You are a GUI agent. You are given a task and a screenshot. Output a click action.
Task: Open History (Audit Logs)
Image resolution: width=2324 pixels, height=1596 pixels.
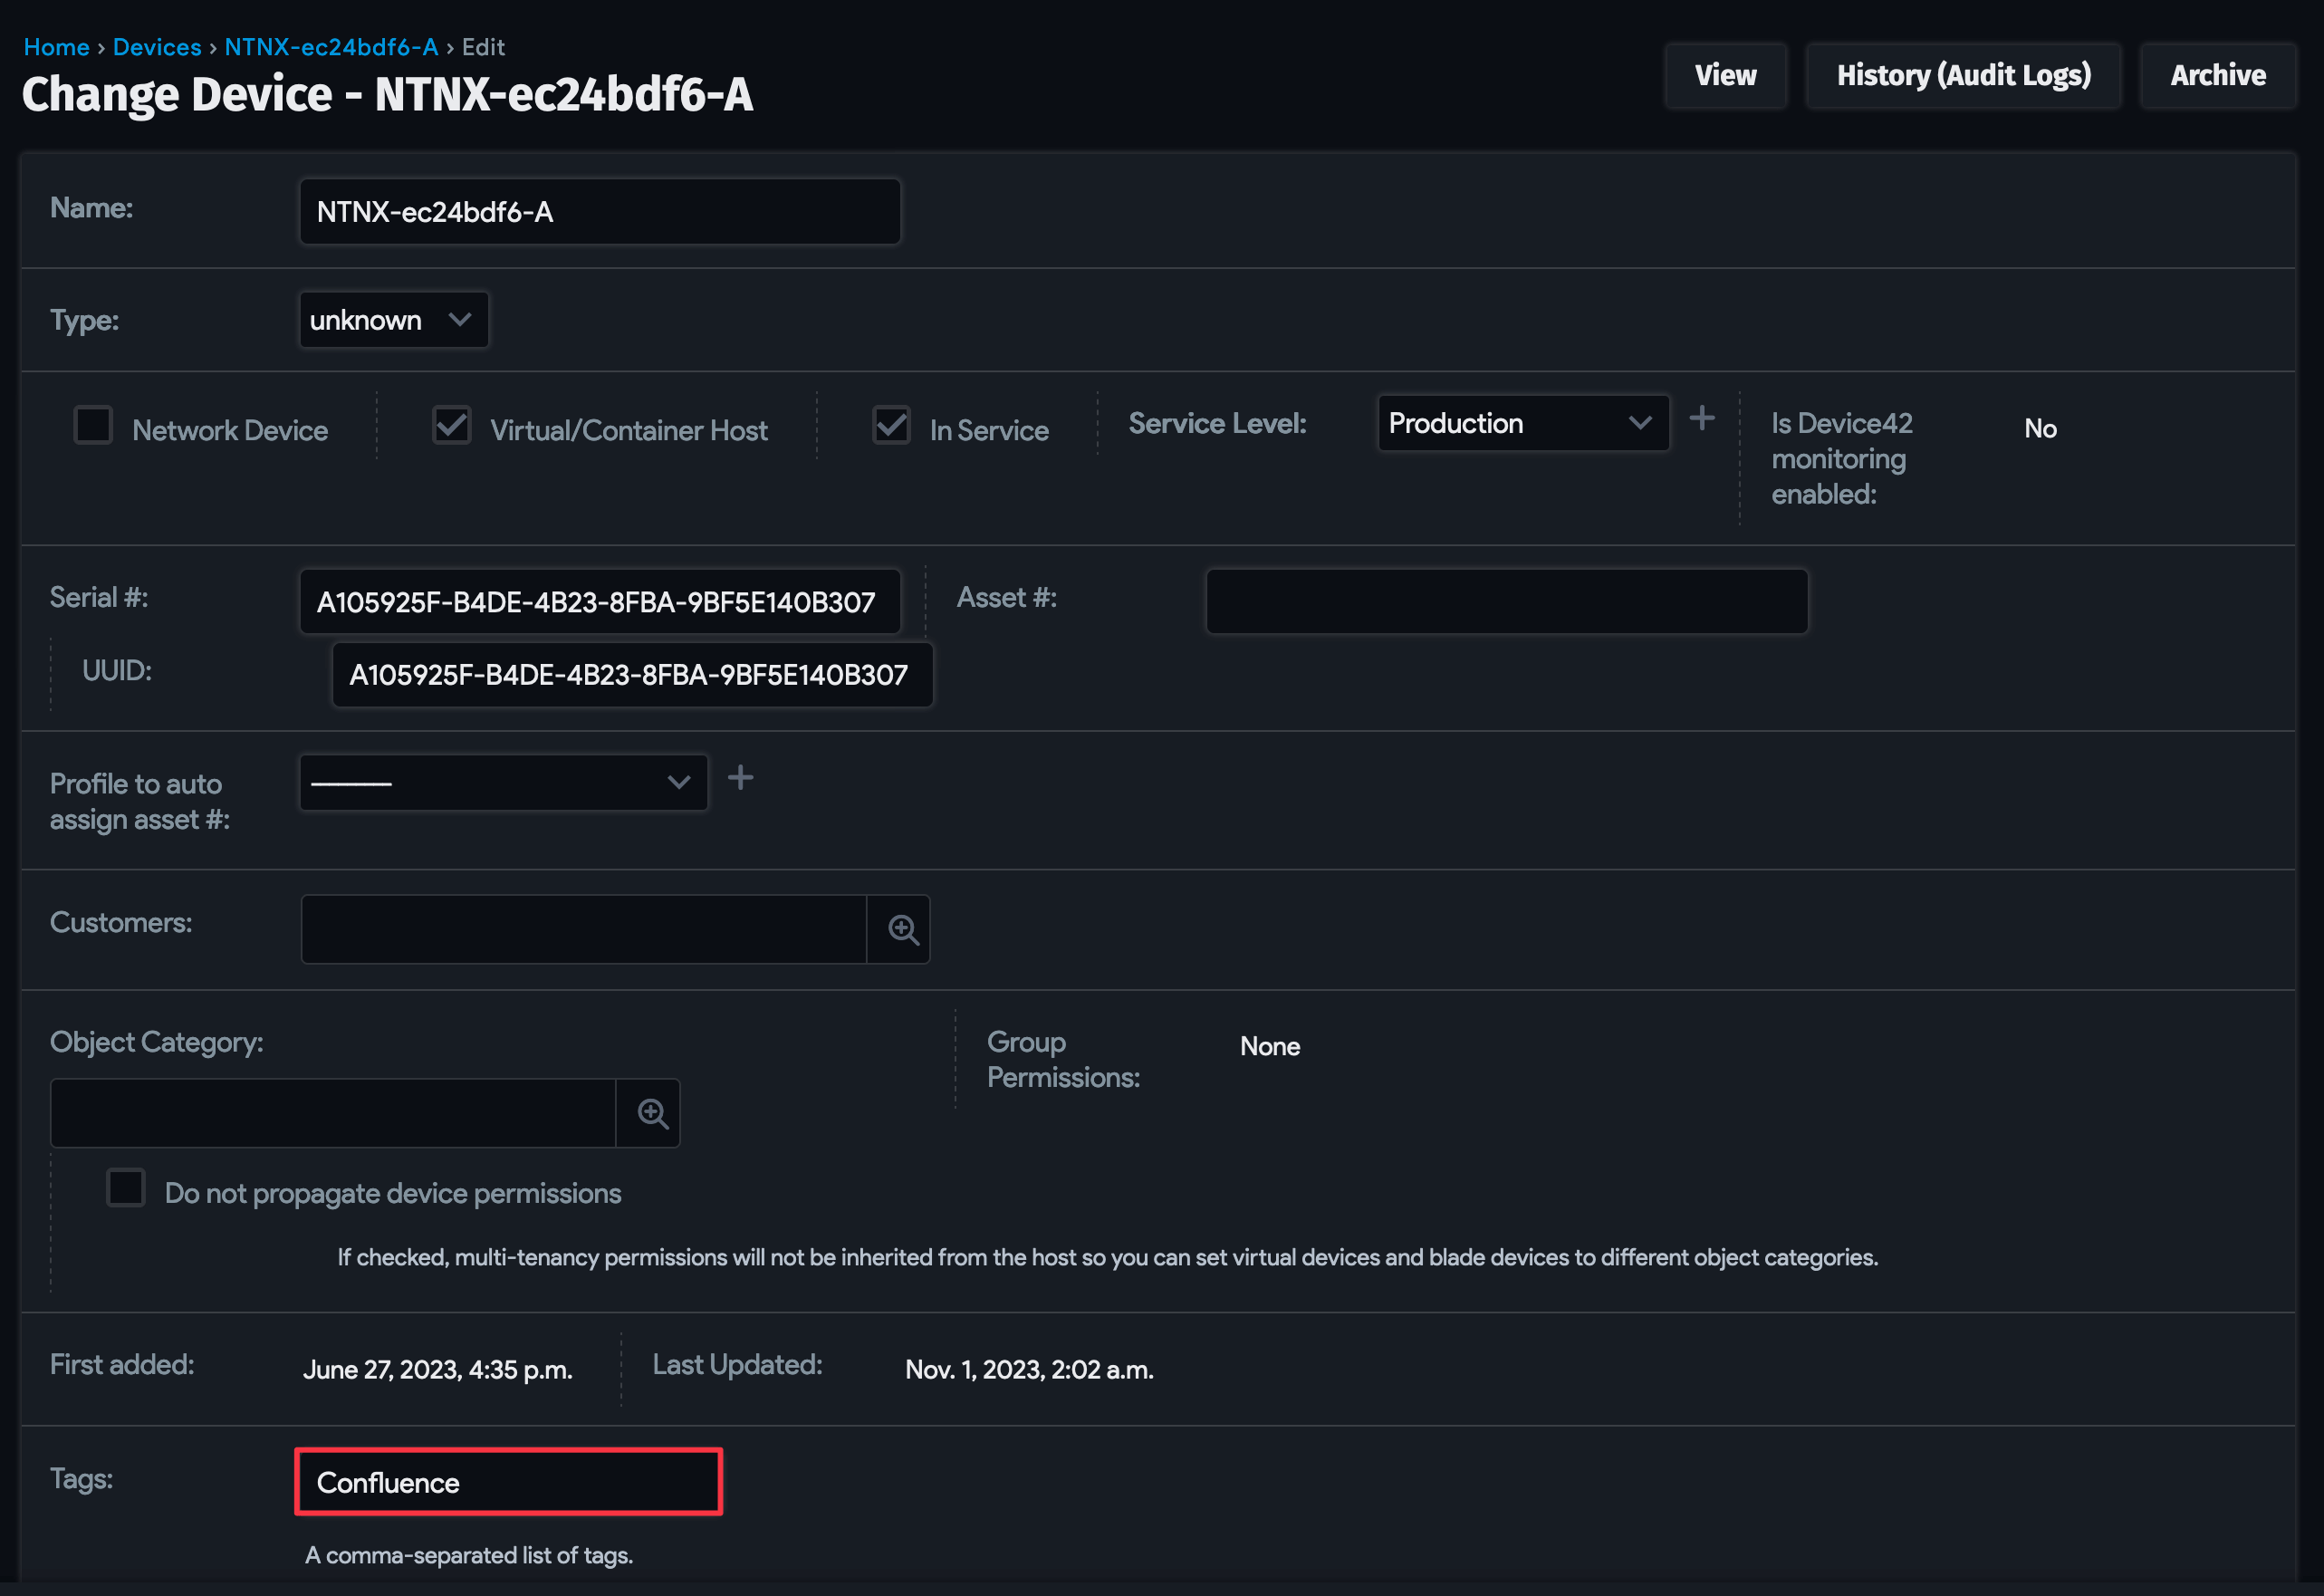pos(1963,75)
